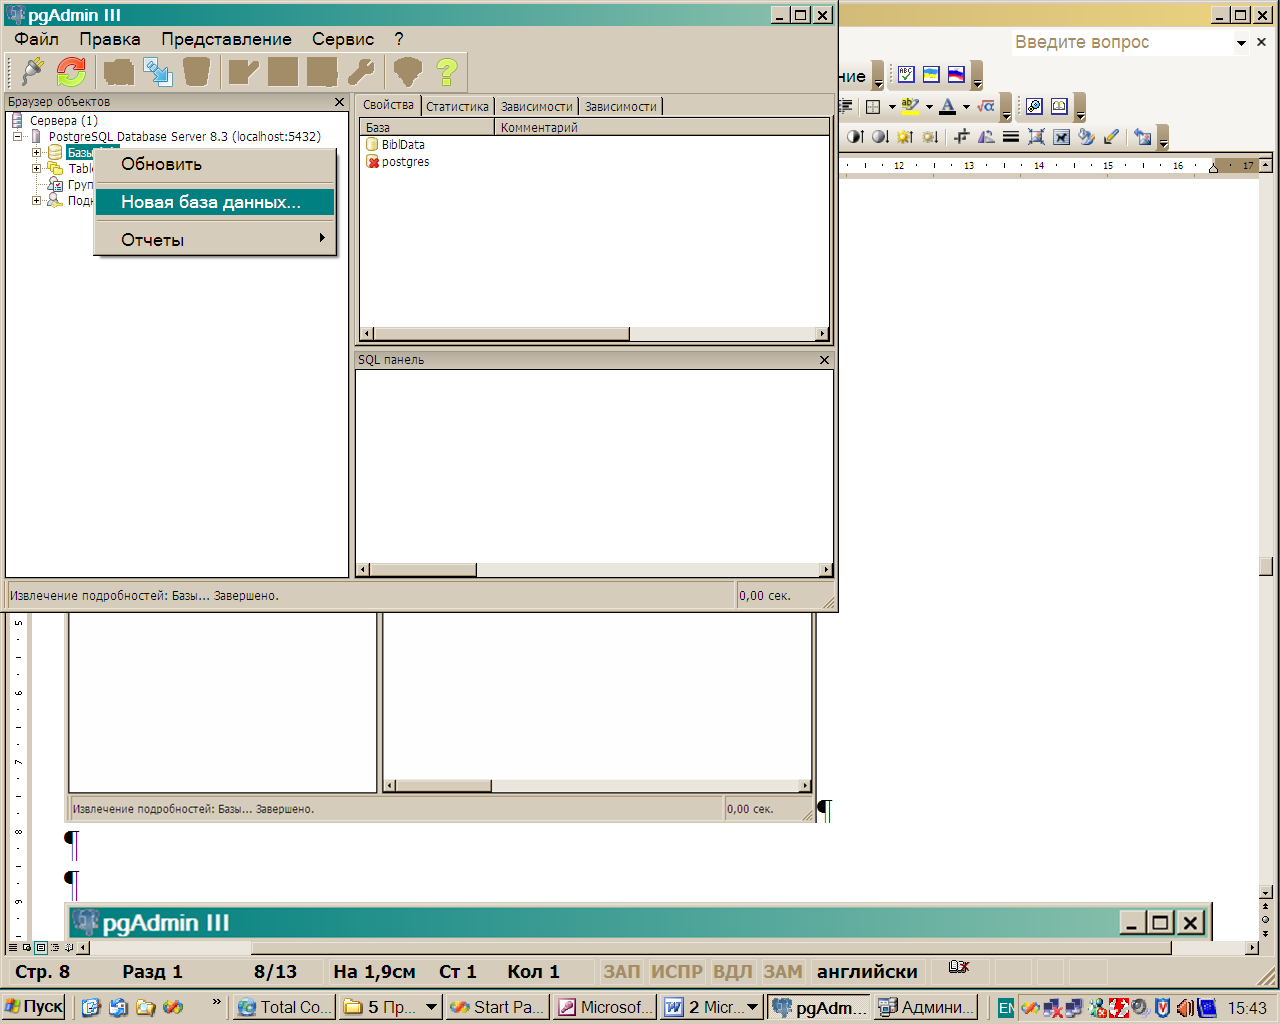Click the Russian flag language icon in Word
The image size is (1280, 1024).
click(x=957, y=75)
